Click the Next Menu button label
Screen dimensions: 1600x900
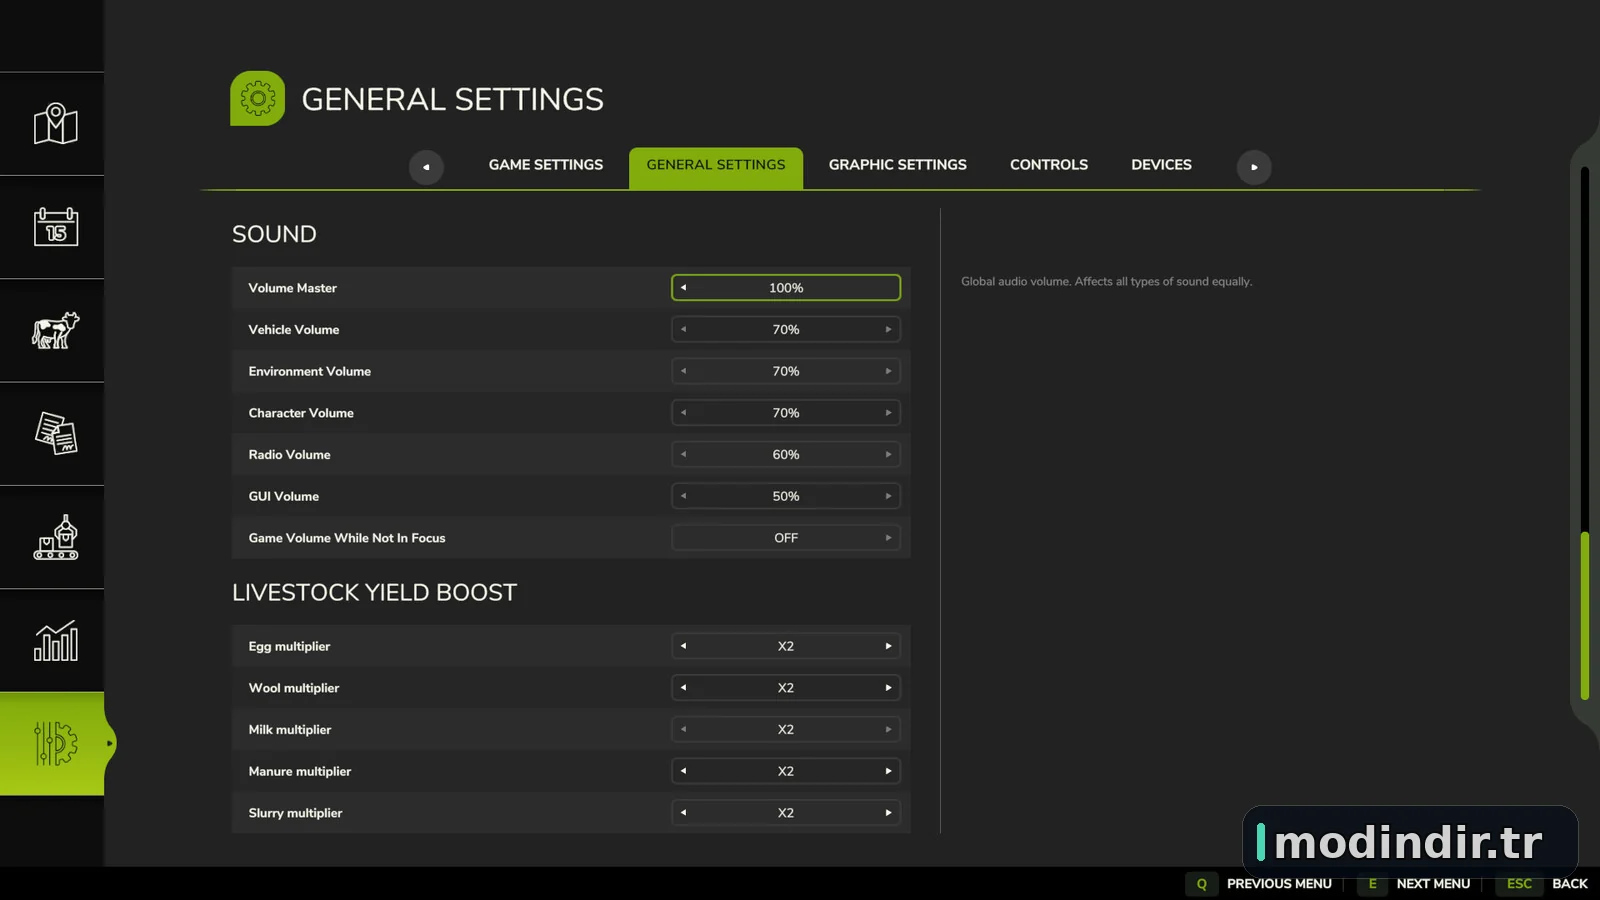tap(1433, 884)
